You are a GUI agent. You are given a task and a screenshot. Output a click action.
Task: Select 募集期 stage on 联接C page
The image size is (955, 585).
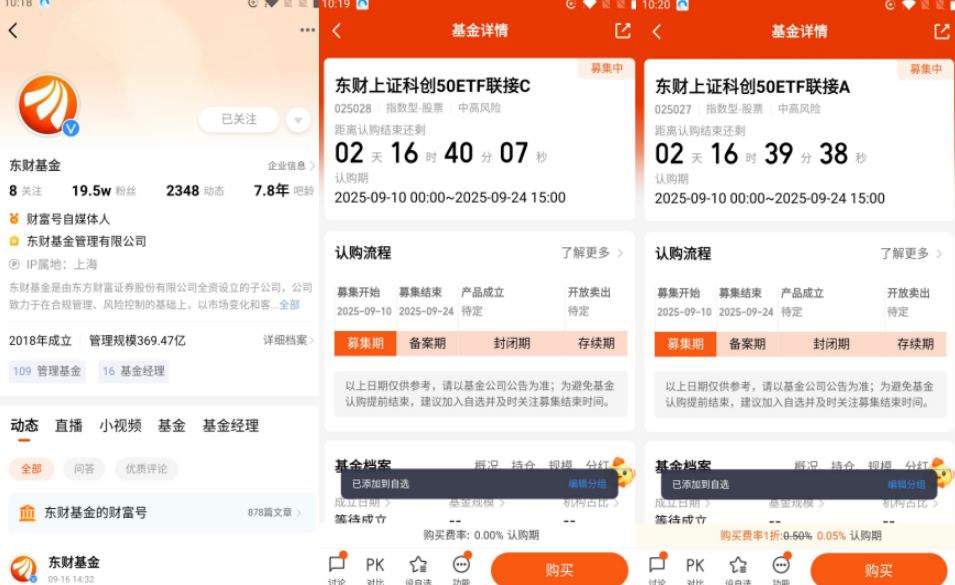[365, 343]
